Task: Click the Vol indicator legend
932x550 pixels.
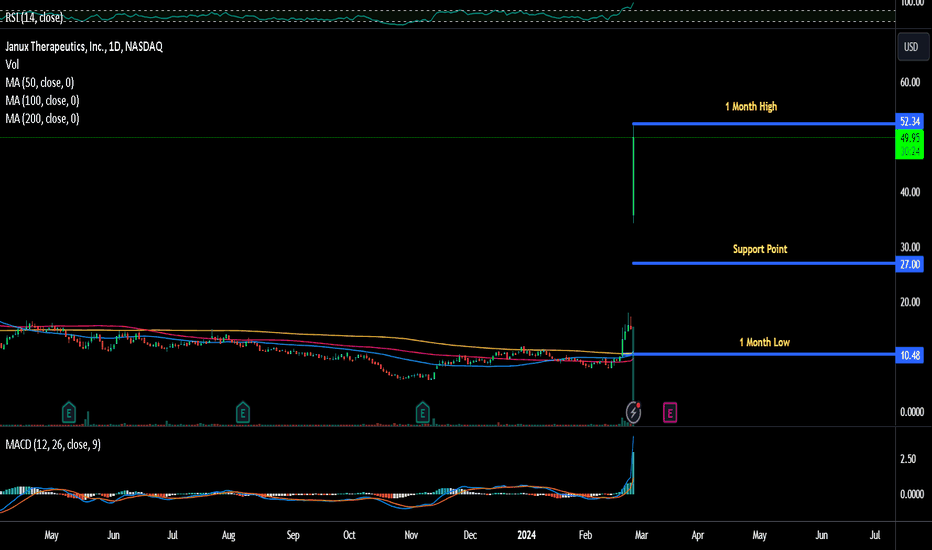Action: [13, 65]
